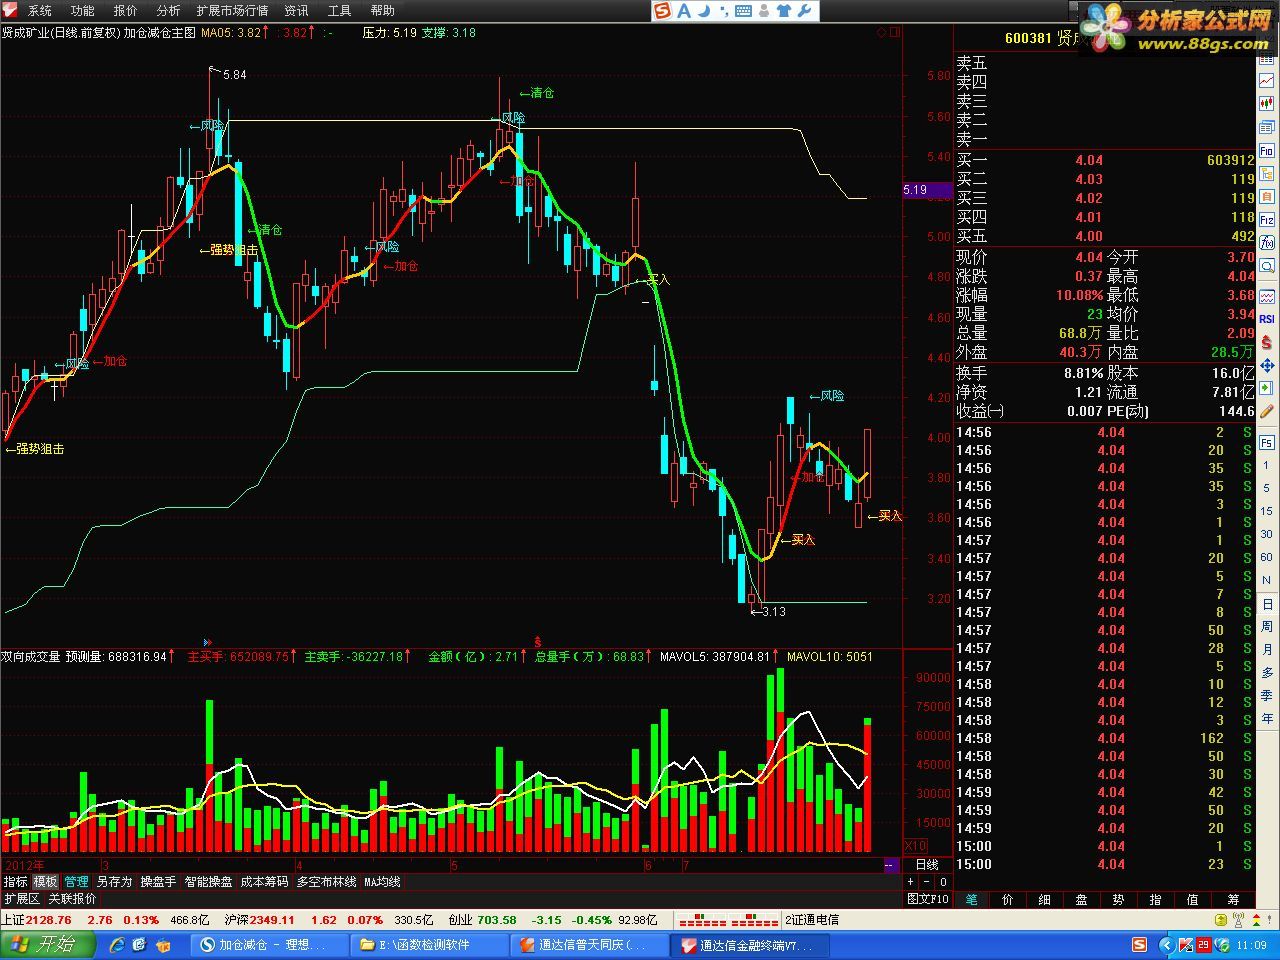1280x960 pixels.
Task: Switch to the 30-minute period
Action: pyautogui.click(x=1266, y=534)
